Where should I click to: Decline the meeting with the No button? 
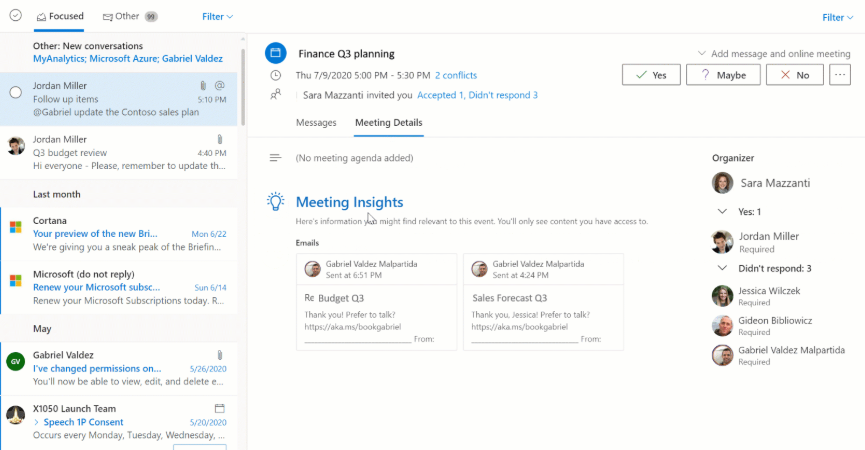point(795,75)
